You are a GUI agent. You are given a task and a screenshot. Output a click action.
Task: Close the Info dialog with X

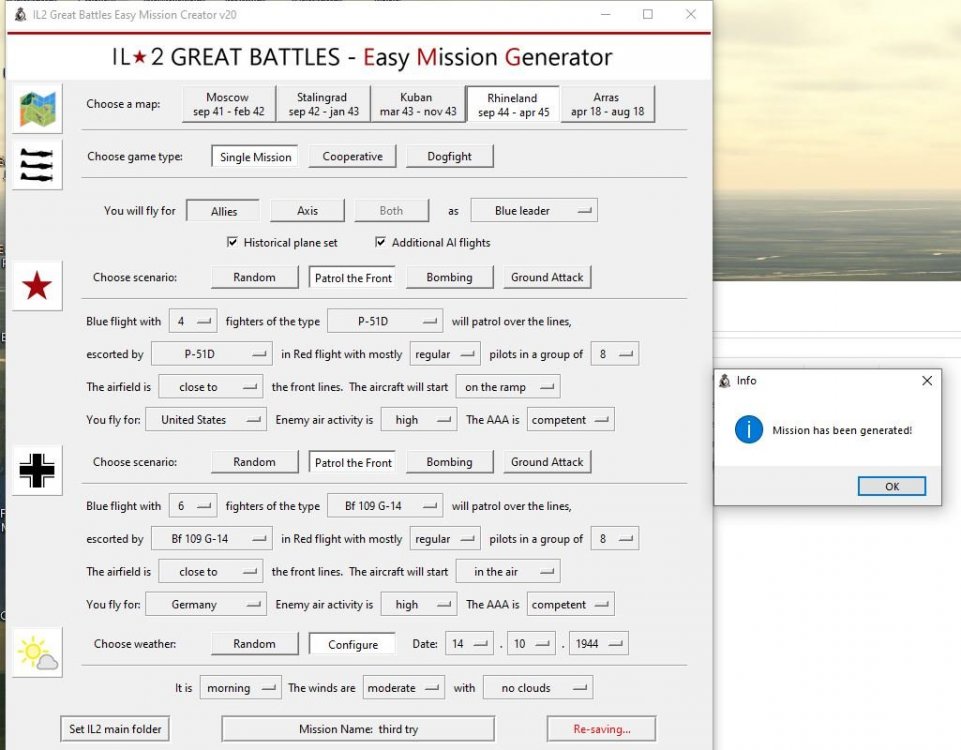pos(926,381)
